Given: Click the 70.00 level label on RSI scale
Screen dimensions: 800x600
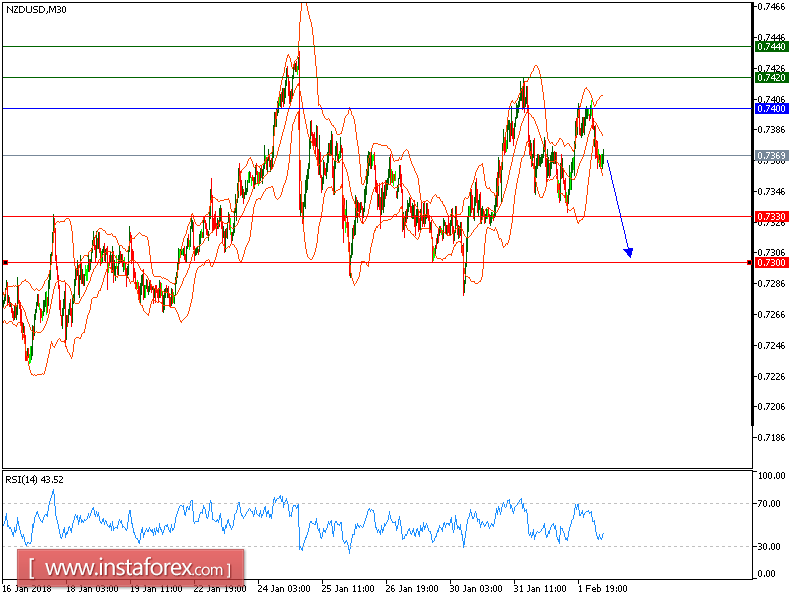Looking at the screenshot, I should (x=768, y=502).
